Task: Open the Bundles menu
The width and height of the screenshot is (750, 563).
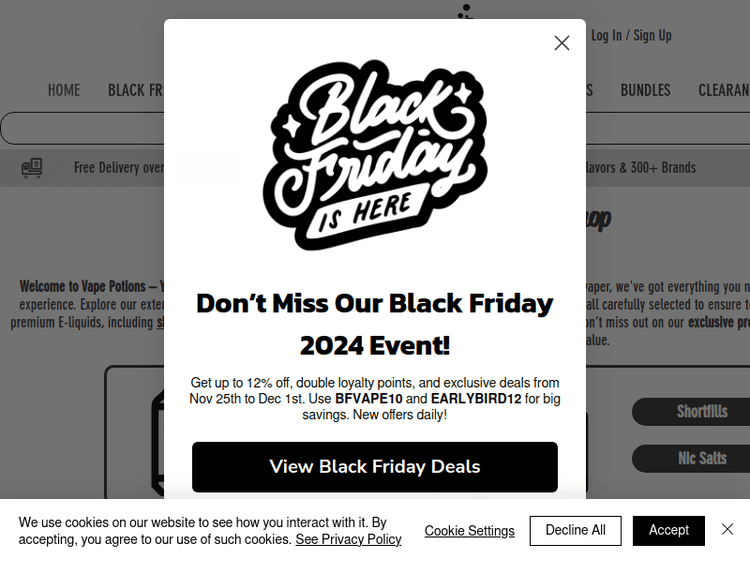Action: [645, 90]
